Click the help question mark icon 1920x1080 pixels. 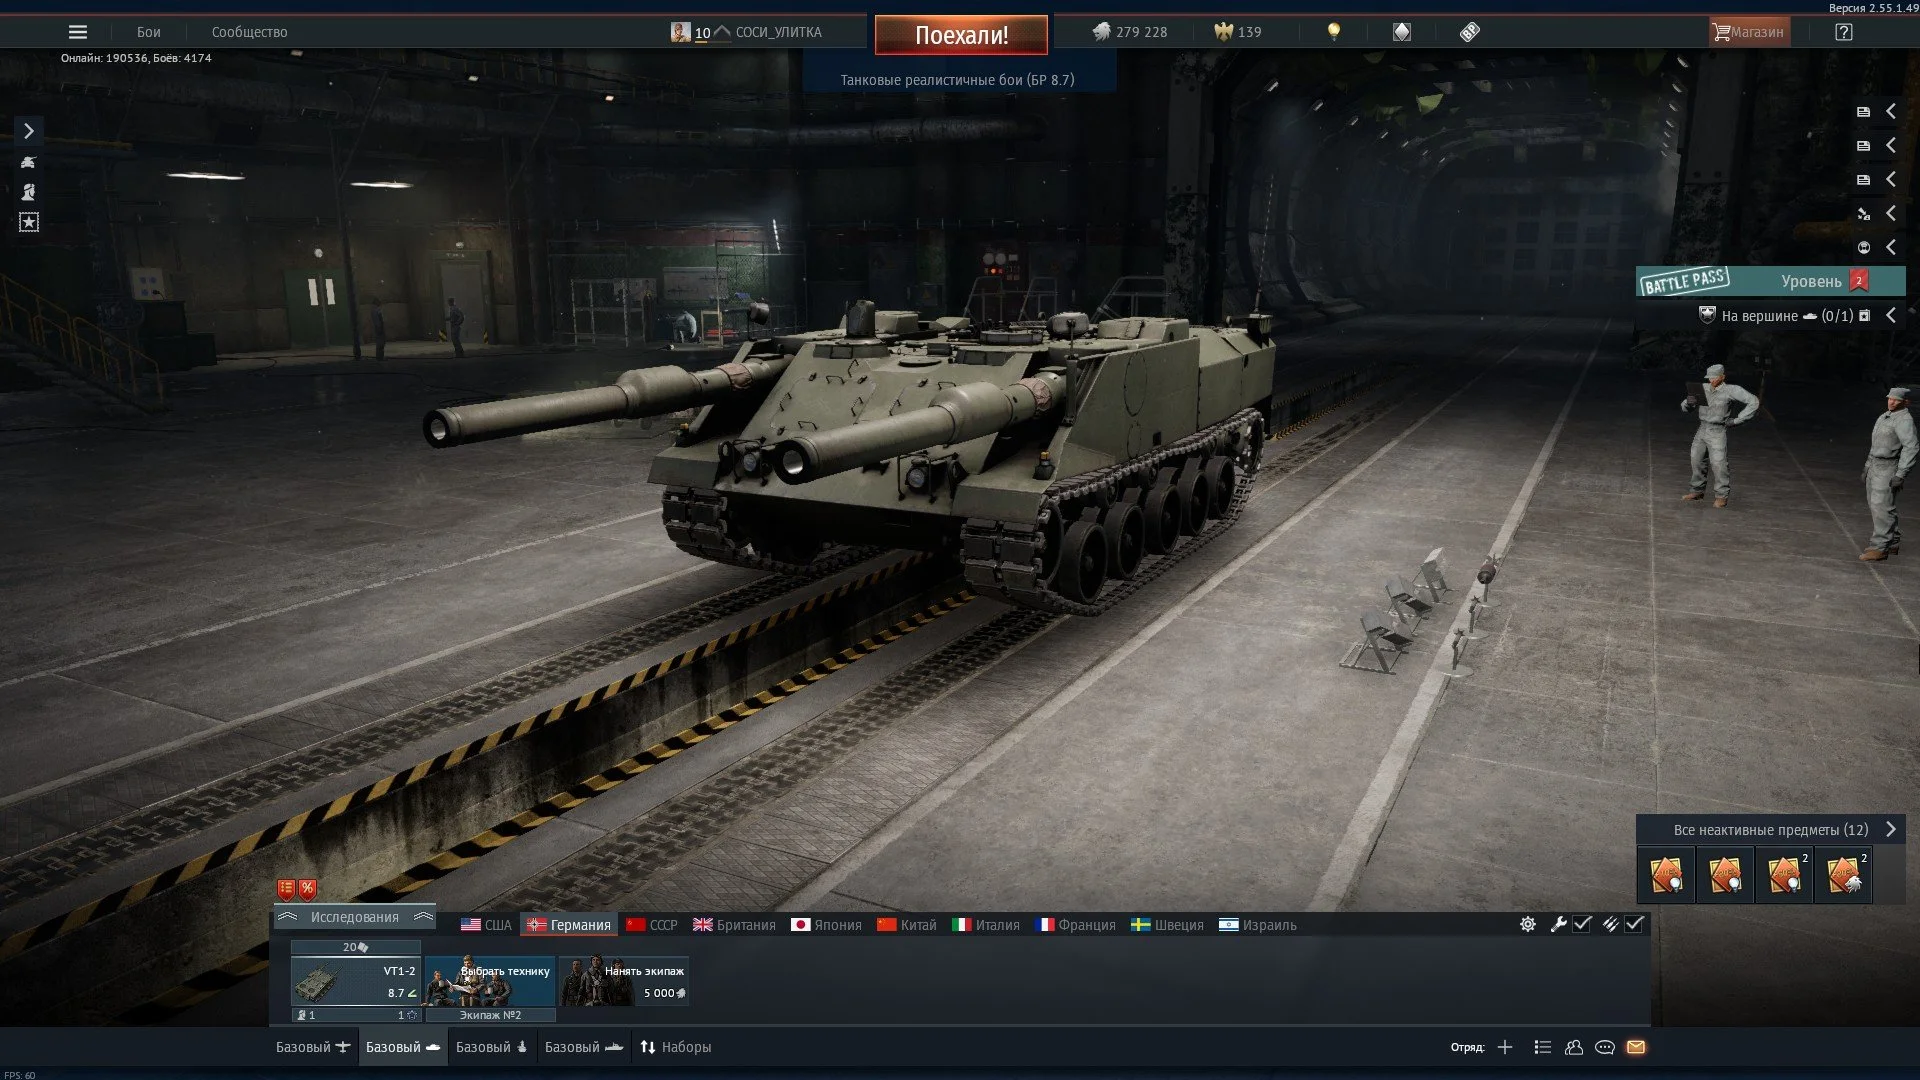1843,32
